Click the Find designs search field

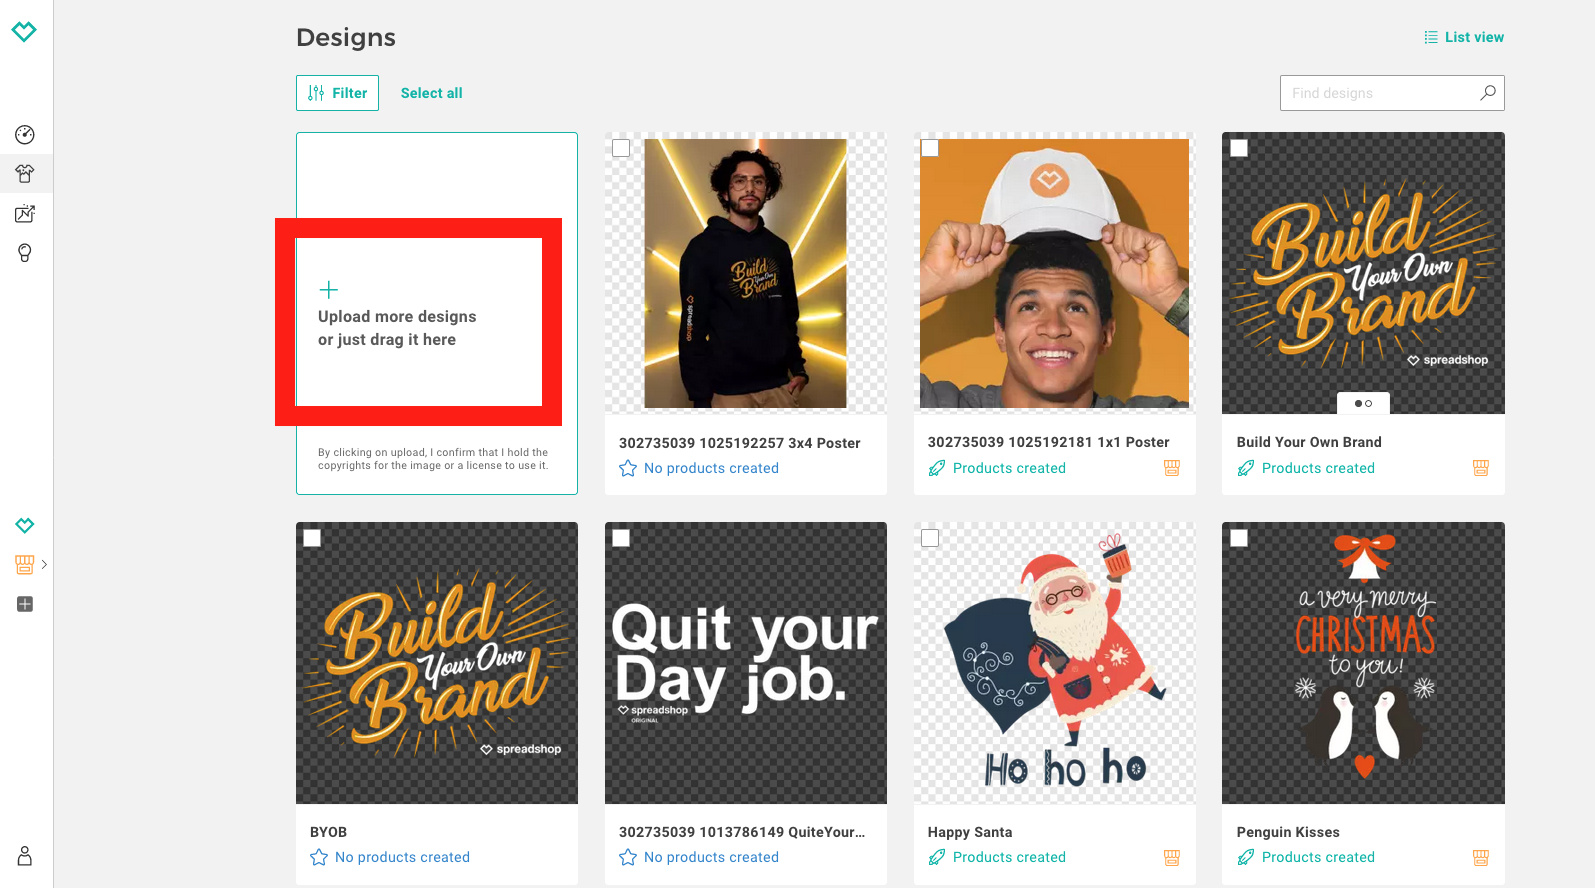pyautogui.click(x=1380, y=93)
